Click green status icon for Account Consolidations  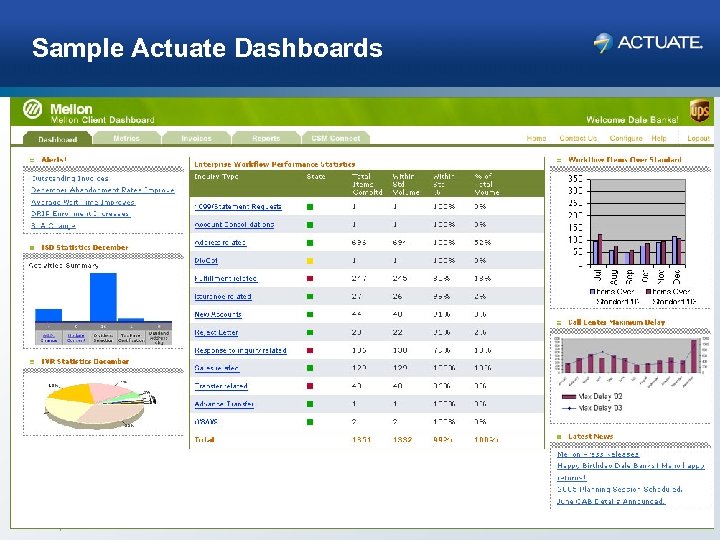point(310,225)
